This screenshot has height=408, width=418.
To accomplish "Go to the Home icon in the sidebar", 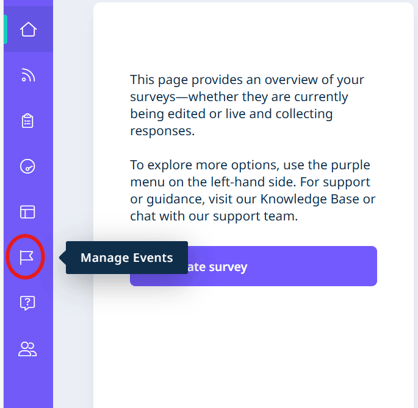I will (x=28, y=29).
